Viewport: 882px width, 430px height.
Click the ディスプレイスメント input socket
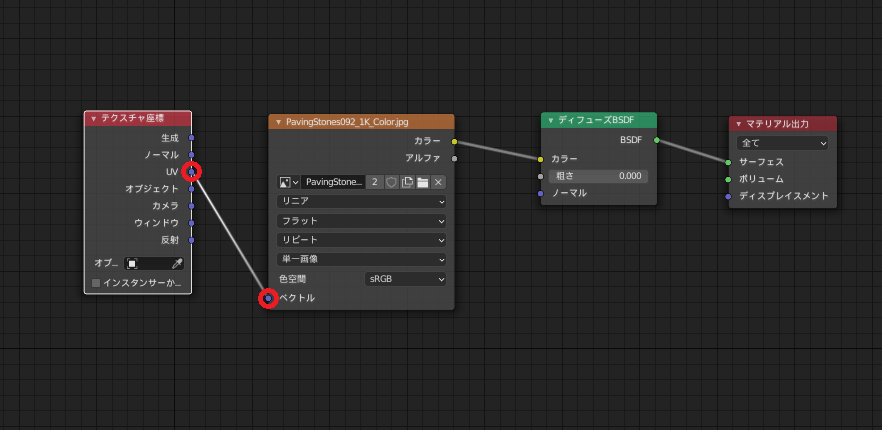tap(728, 196)
